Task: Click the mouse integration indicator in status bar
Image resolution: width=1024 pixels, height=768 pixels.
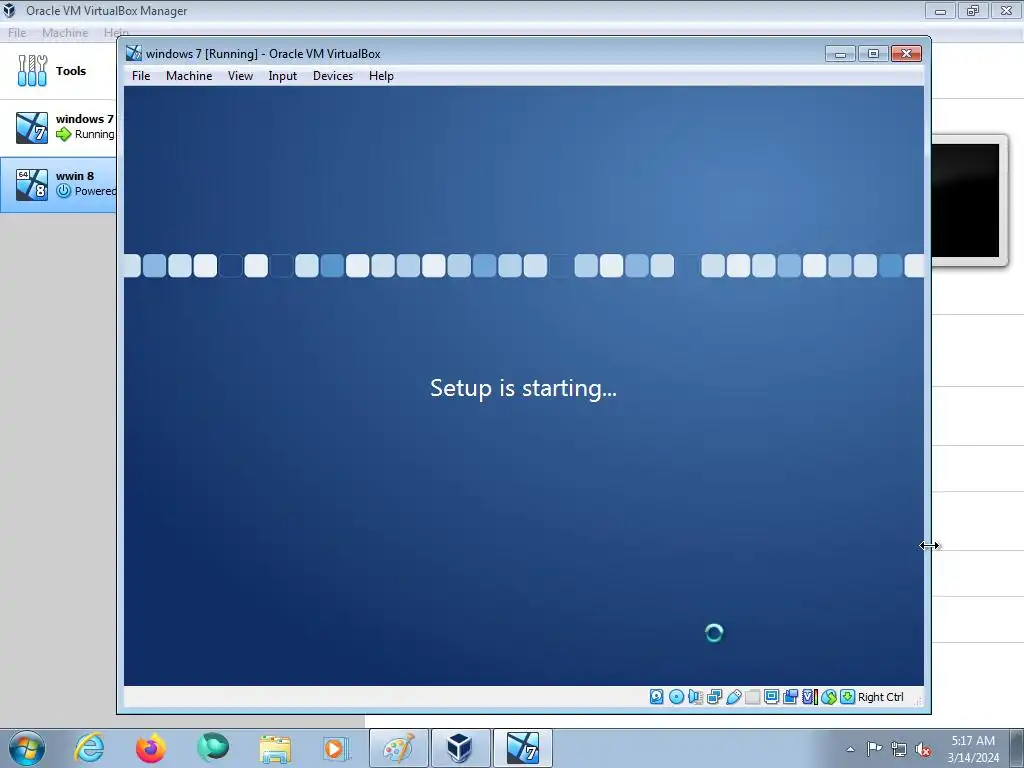Action: click(829, 697)
